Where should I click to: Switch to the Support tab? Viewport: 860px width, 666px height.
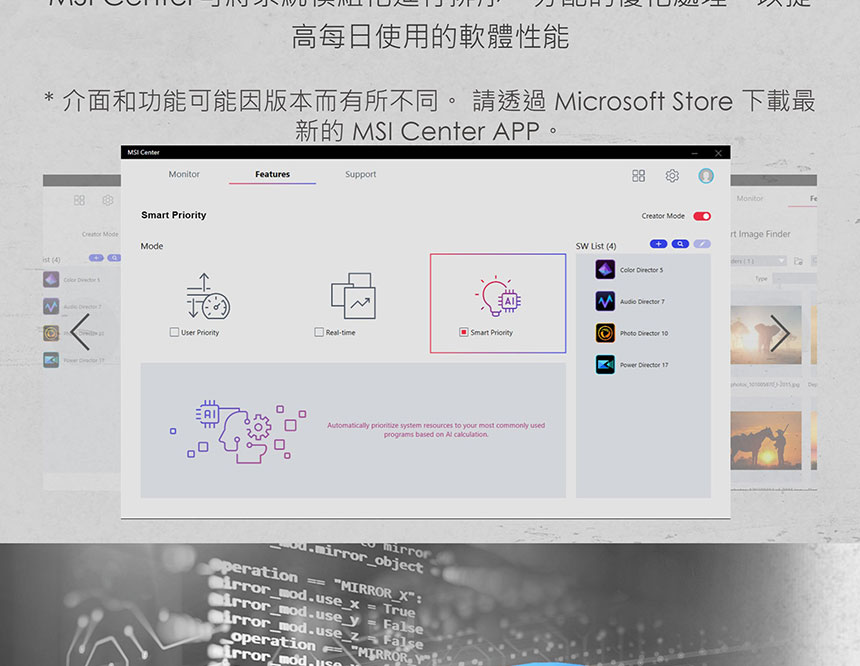point(360,174)
